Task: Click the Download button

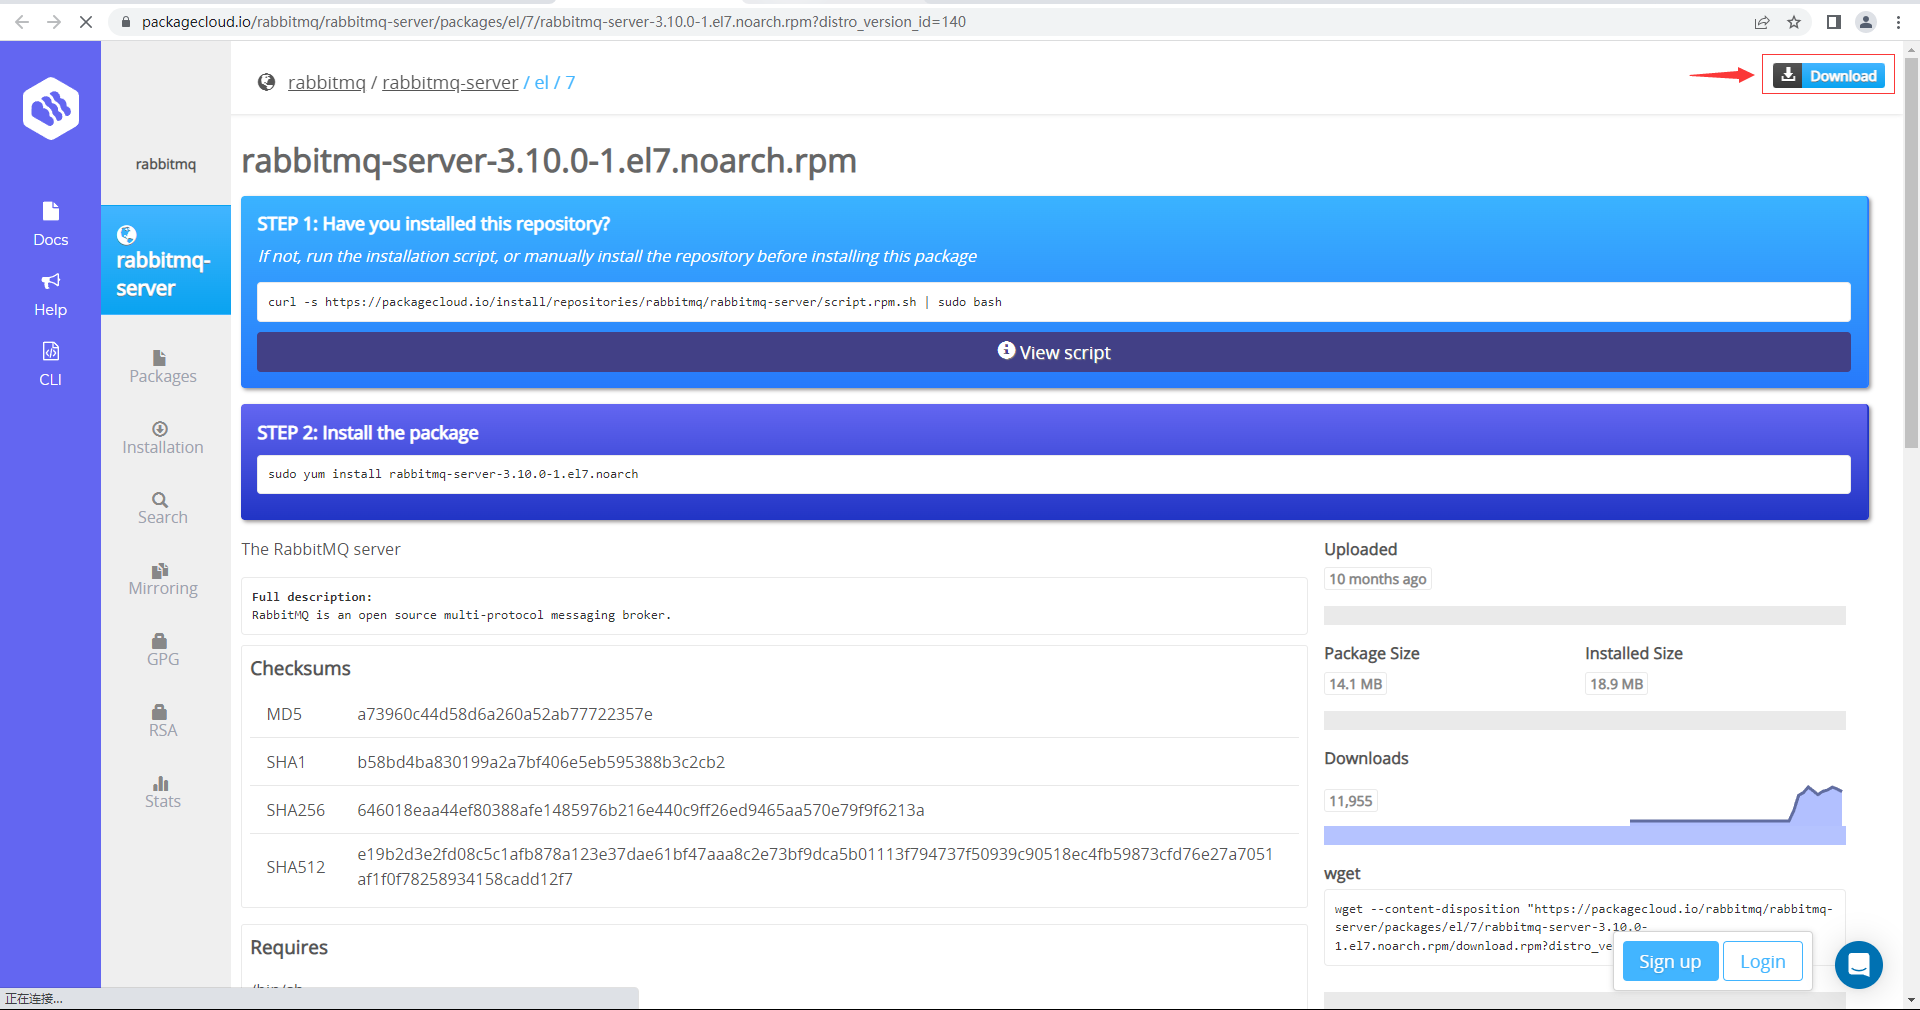Action: coord(1828,75)
